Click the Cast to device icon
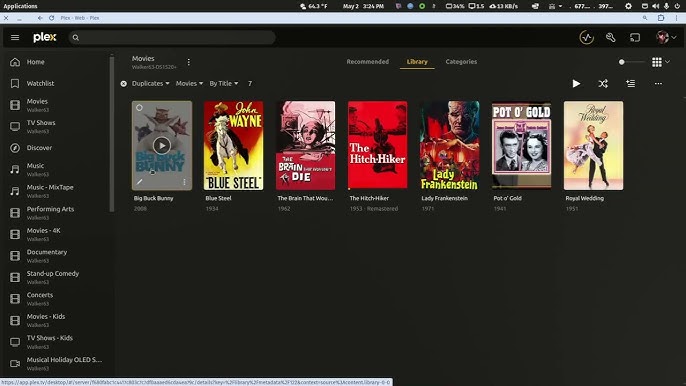Screen dimensions: 686x386 [x=635, y=38]
